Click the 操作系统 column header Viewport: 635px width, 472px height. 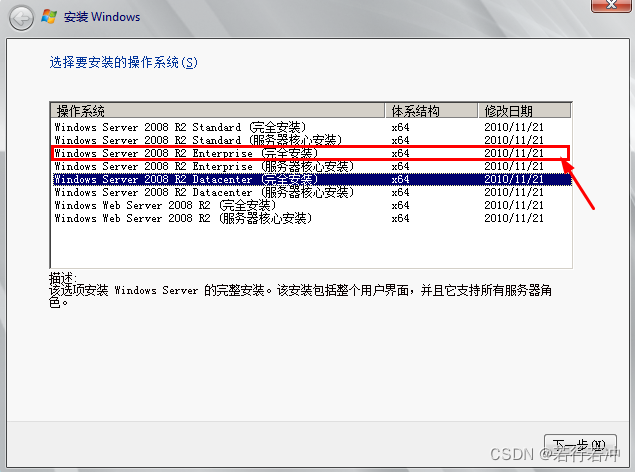[x=218, y=111]
